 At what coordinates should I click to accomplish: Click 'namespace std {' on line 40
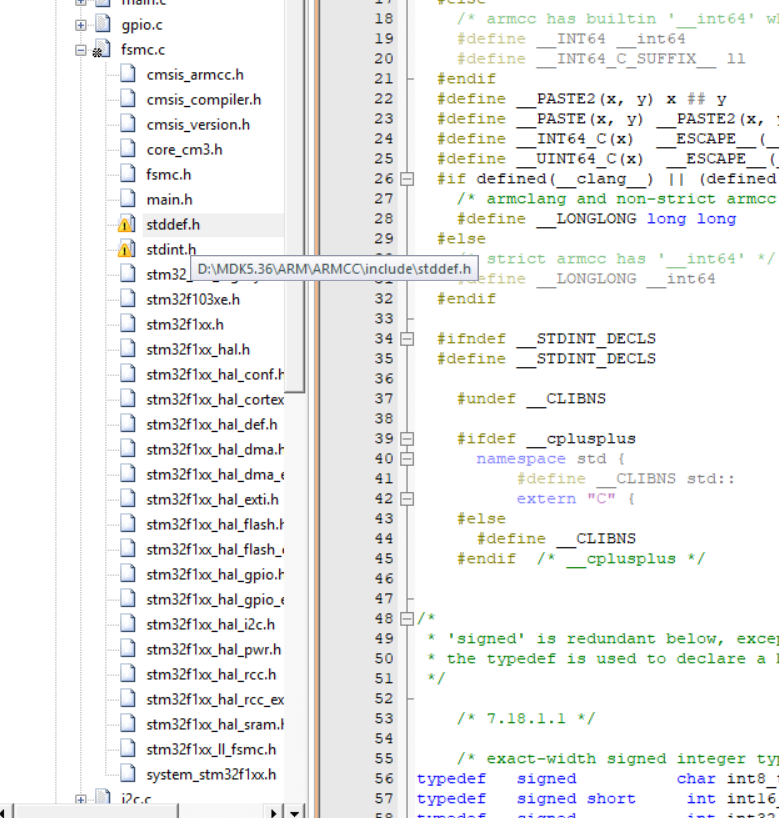550,459
